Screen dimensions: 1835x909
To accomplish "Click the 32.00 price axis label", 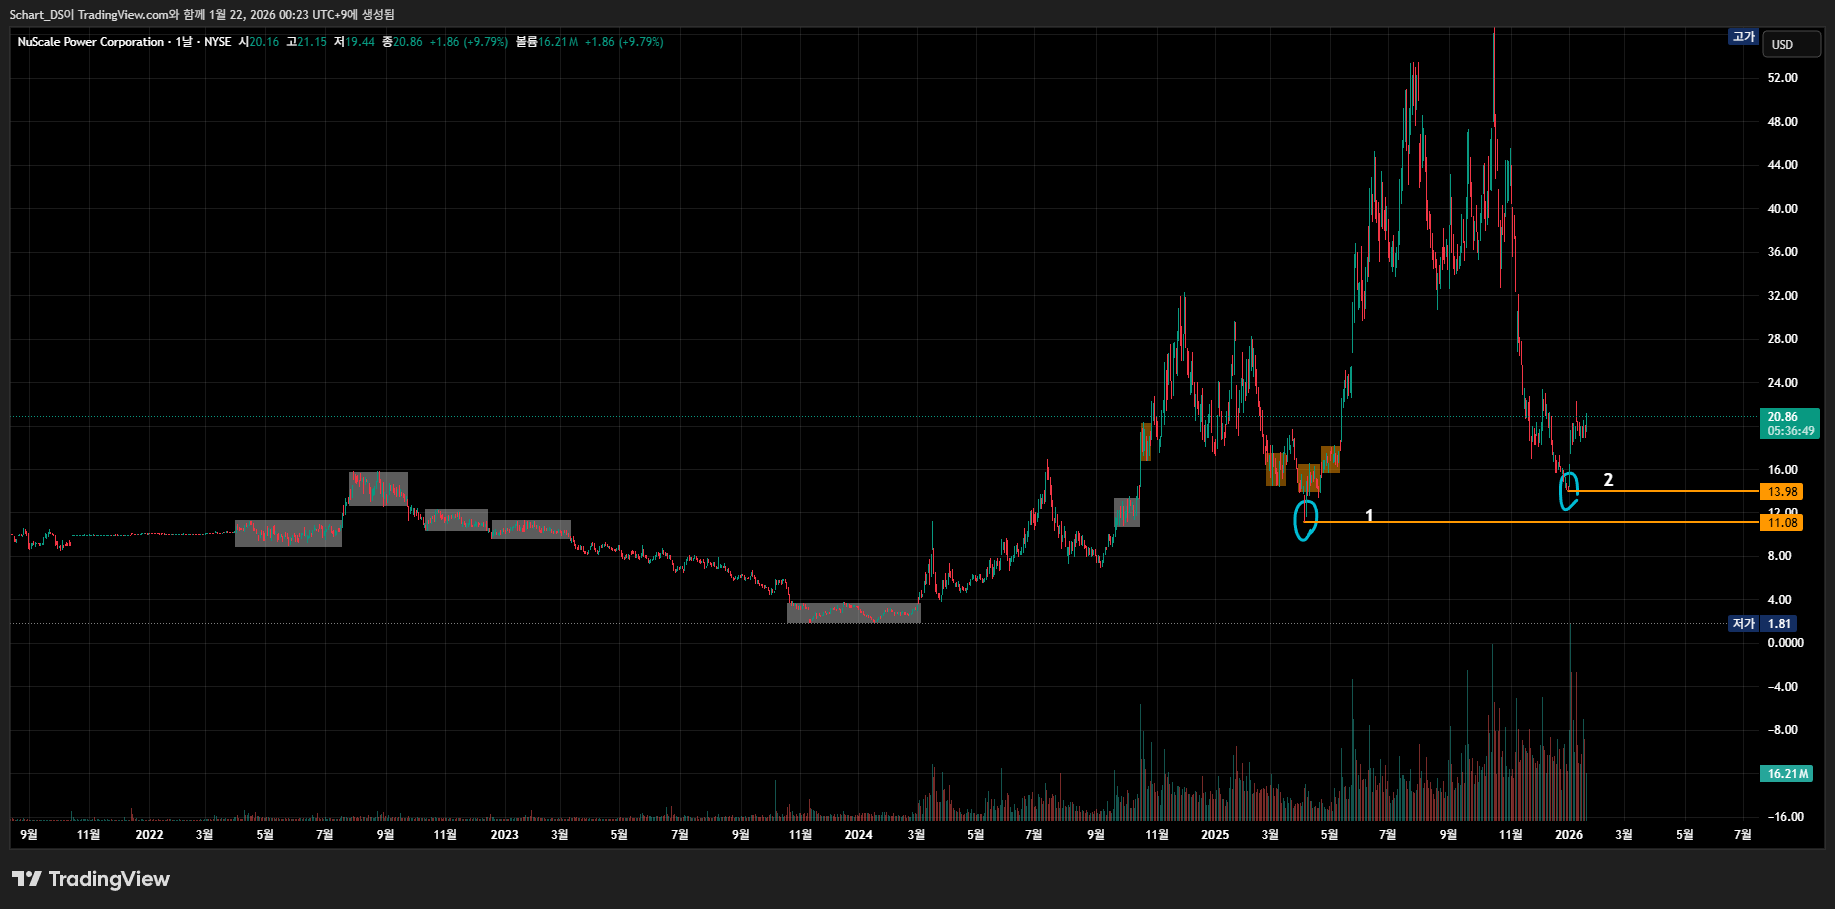I will pos(1782,296).
